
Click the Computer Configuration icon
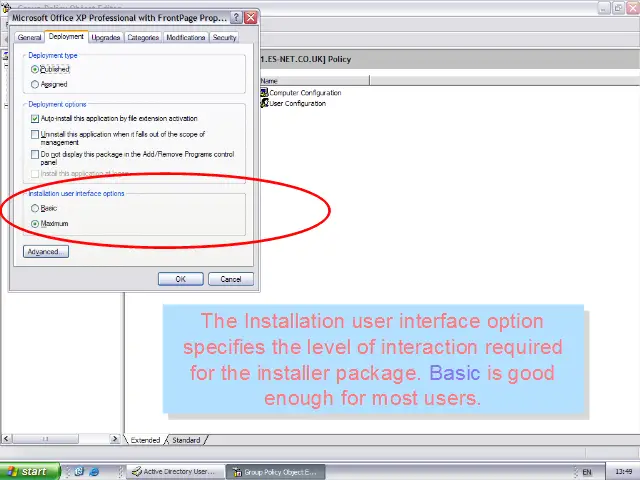(264, 92)
